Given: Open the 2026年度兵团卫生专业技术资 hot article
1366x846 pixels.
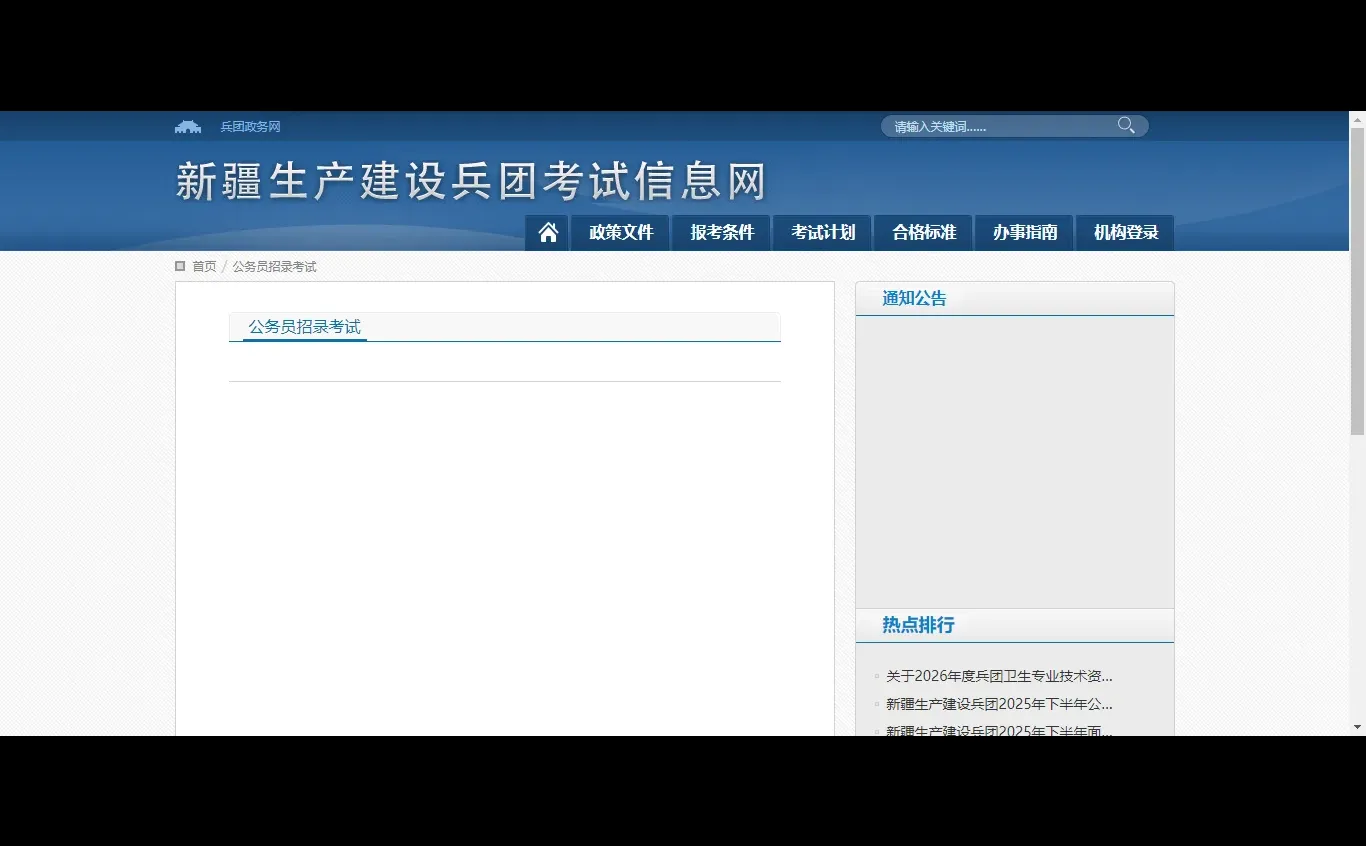Looking at the screenshot, I should point(999,676).
